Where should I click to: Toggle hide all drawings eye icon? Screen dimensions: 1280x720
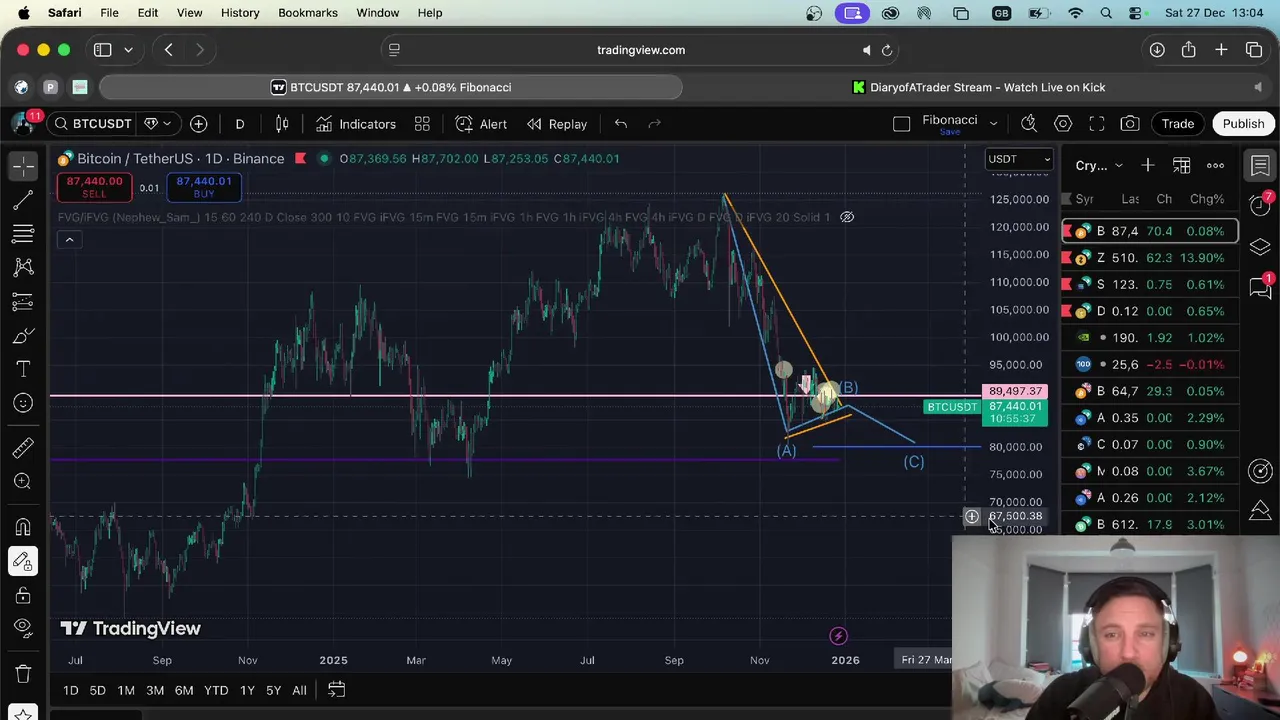click(23, 628)
